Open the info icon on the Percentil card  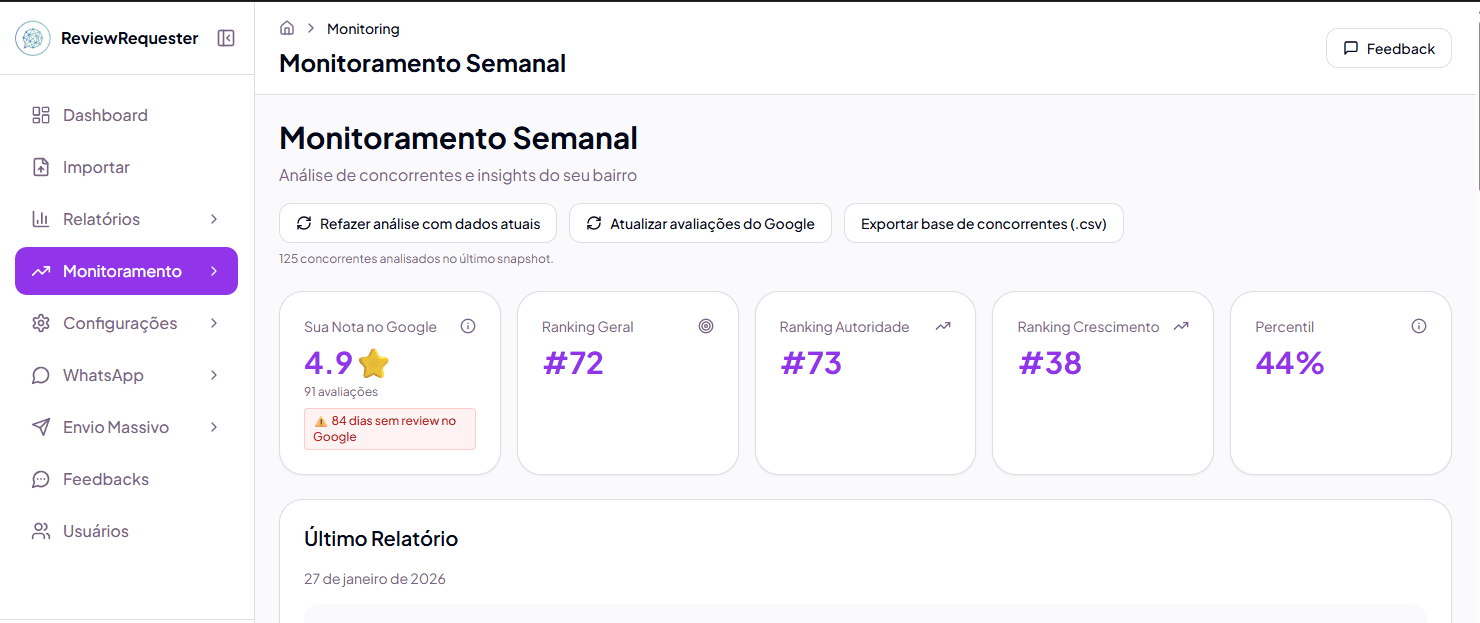(x=1419, y=326)
